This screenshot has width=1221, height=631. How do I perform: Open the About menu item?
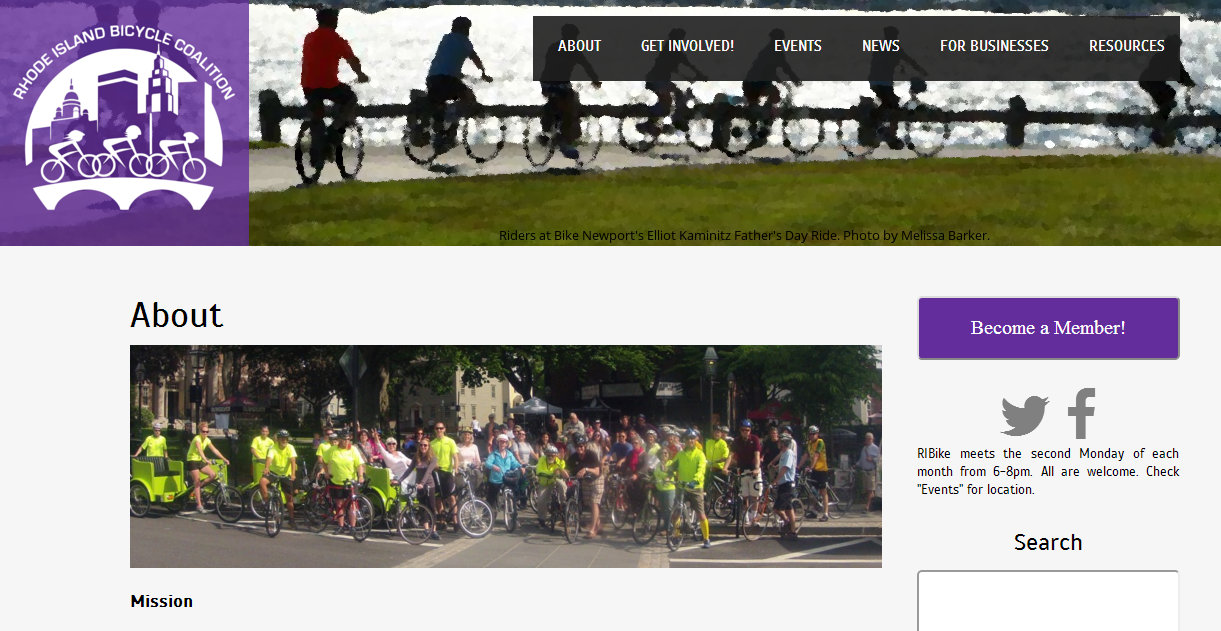point(579,46)
